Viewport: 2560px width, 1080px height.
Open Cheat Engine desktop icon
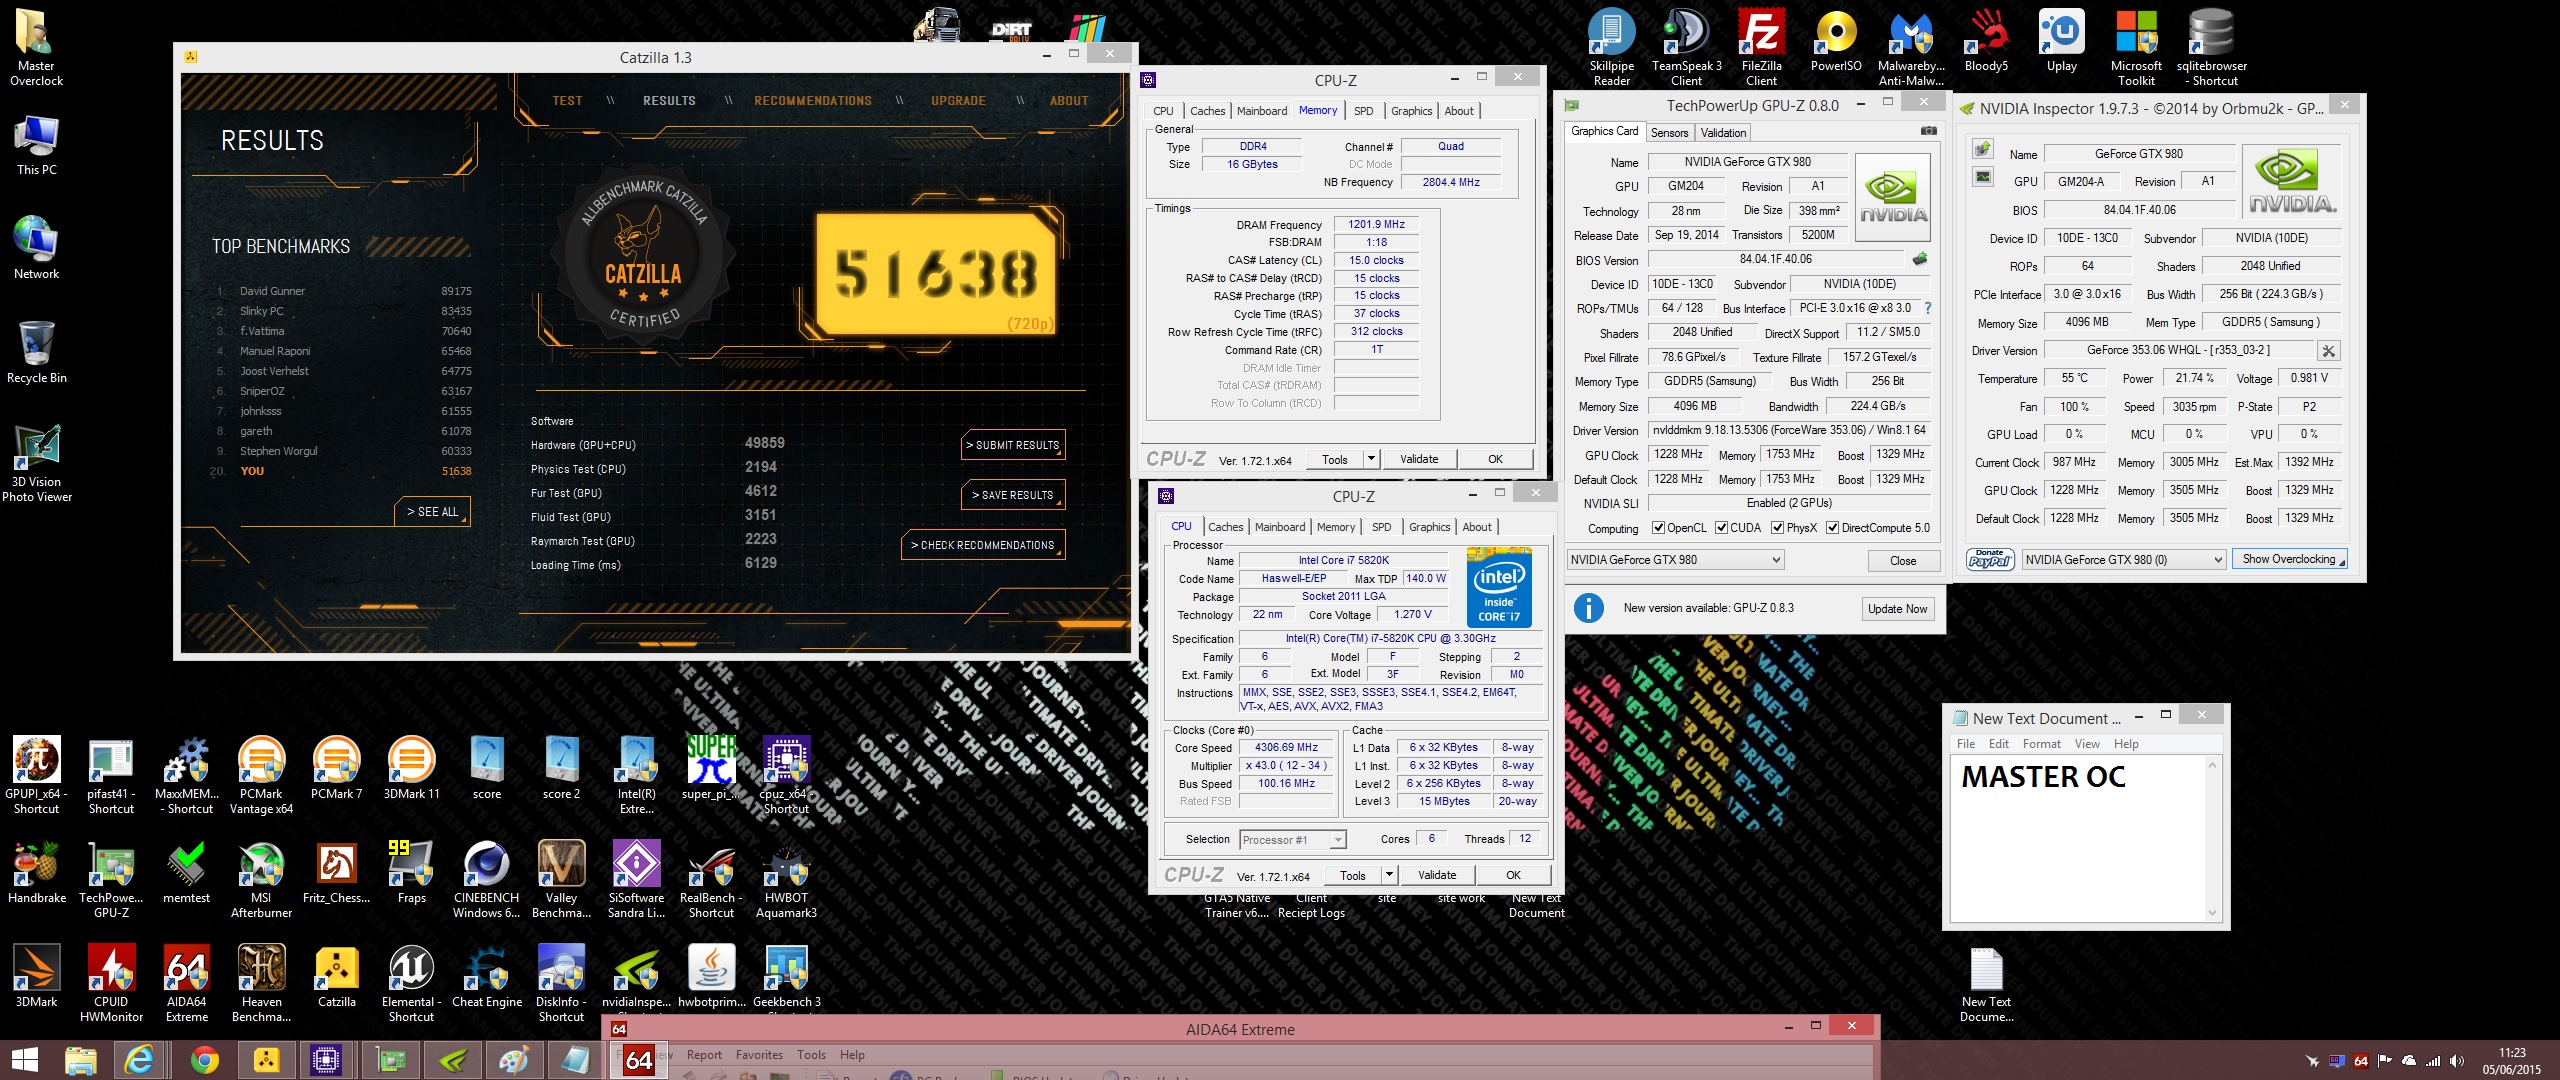pyautogui.click(x=487, y=975)
